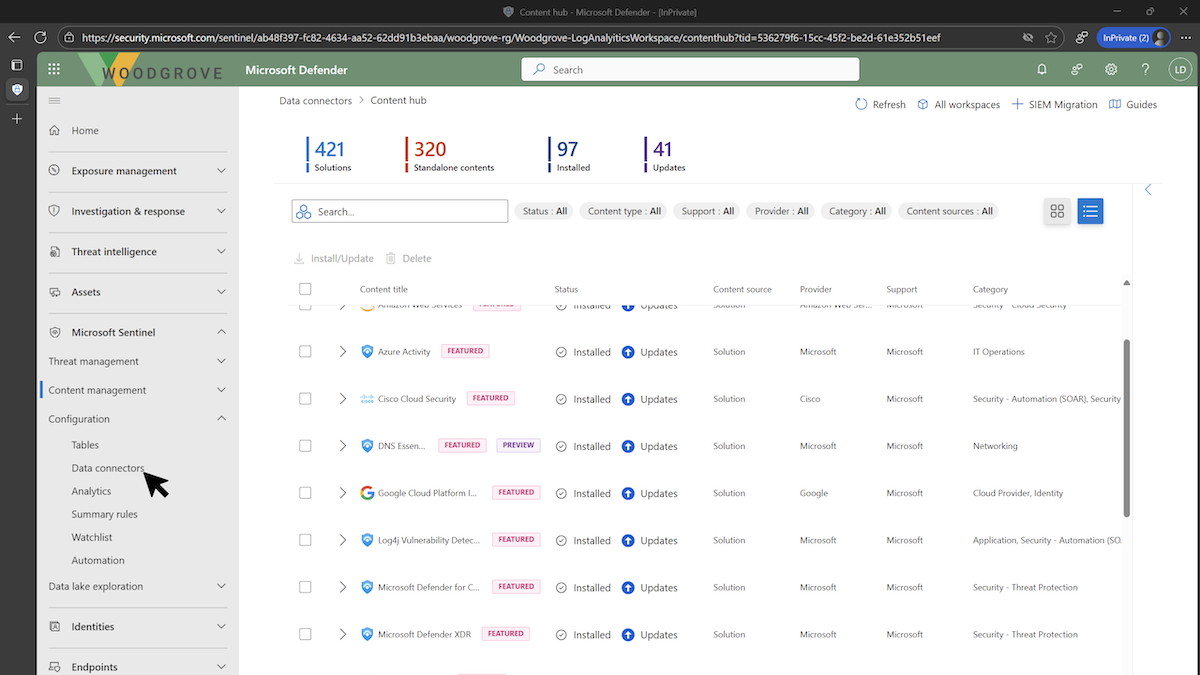Click the browser refresh icon
Viewport: 1200px width, 675px height.
click(x=41, y=37)
